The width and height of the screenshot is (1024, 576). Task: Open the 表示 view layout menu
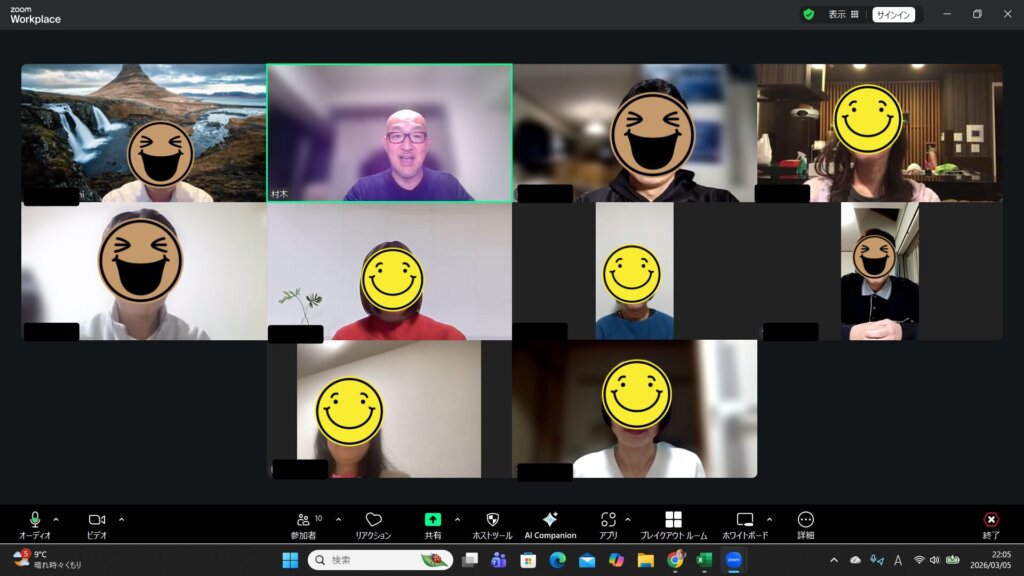click(x=843, y=14)
